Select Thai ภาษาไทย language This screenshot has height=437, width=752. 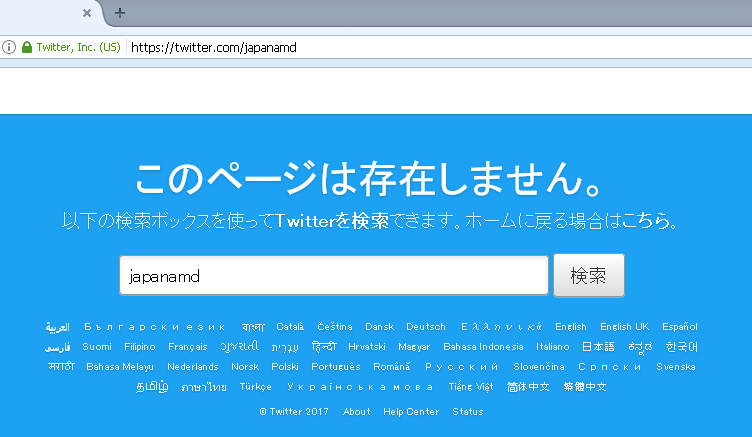point(204,387)
